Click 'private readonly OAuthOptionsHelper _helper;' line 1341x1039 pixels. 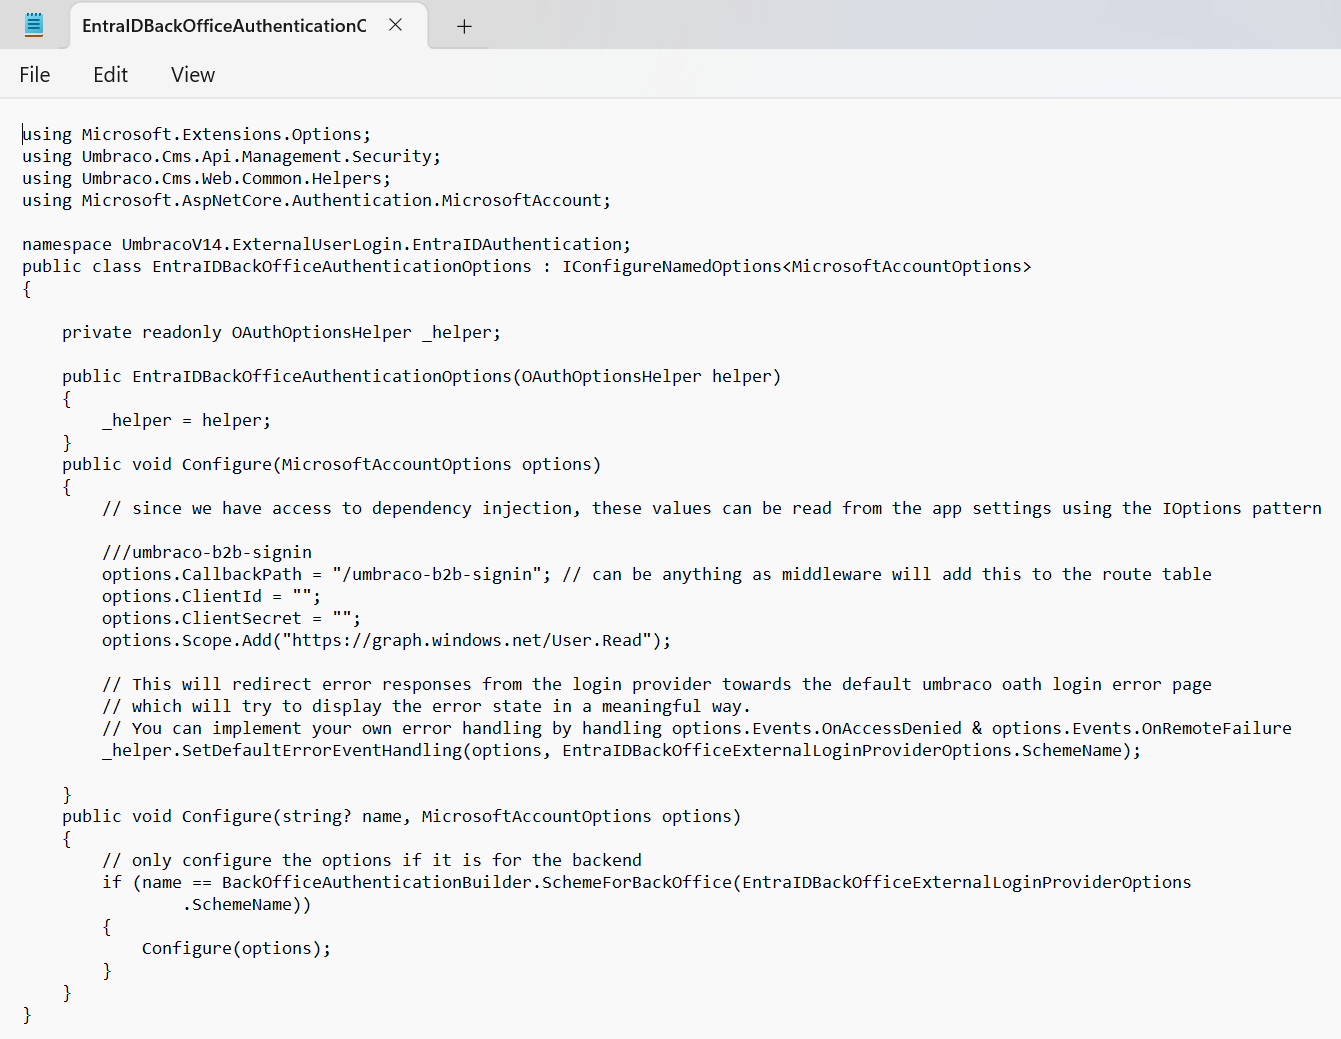(281, 332)
